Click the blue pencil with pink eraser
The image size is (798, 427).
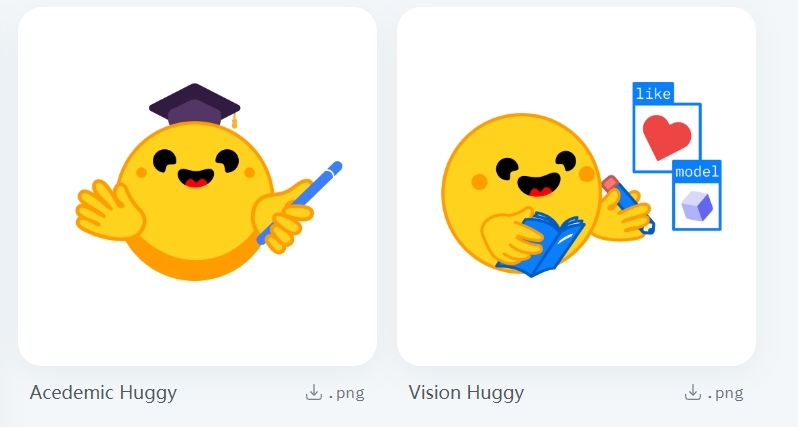628,205
